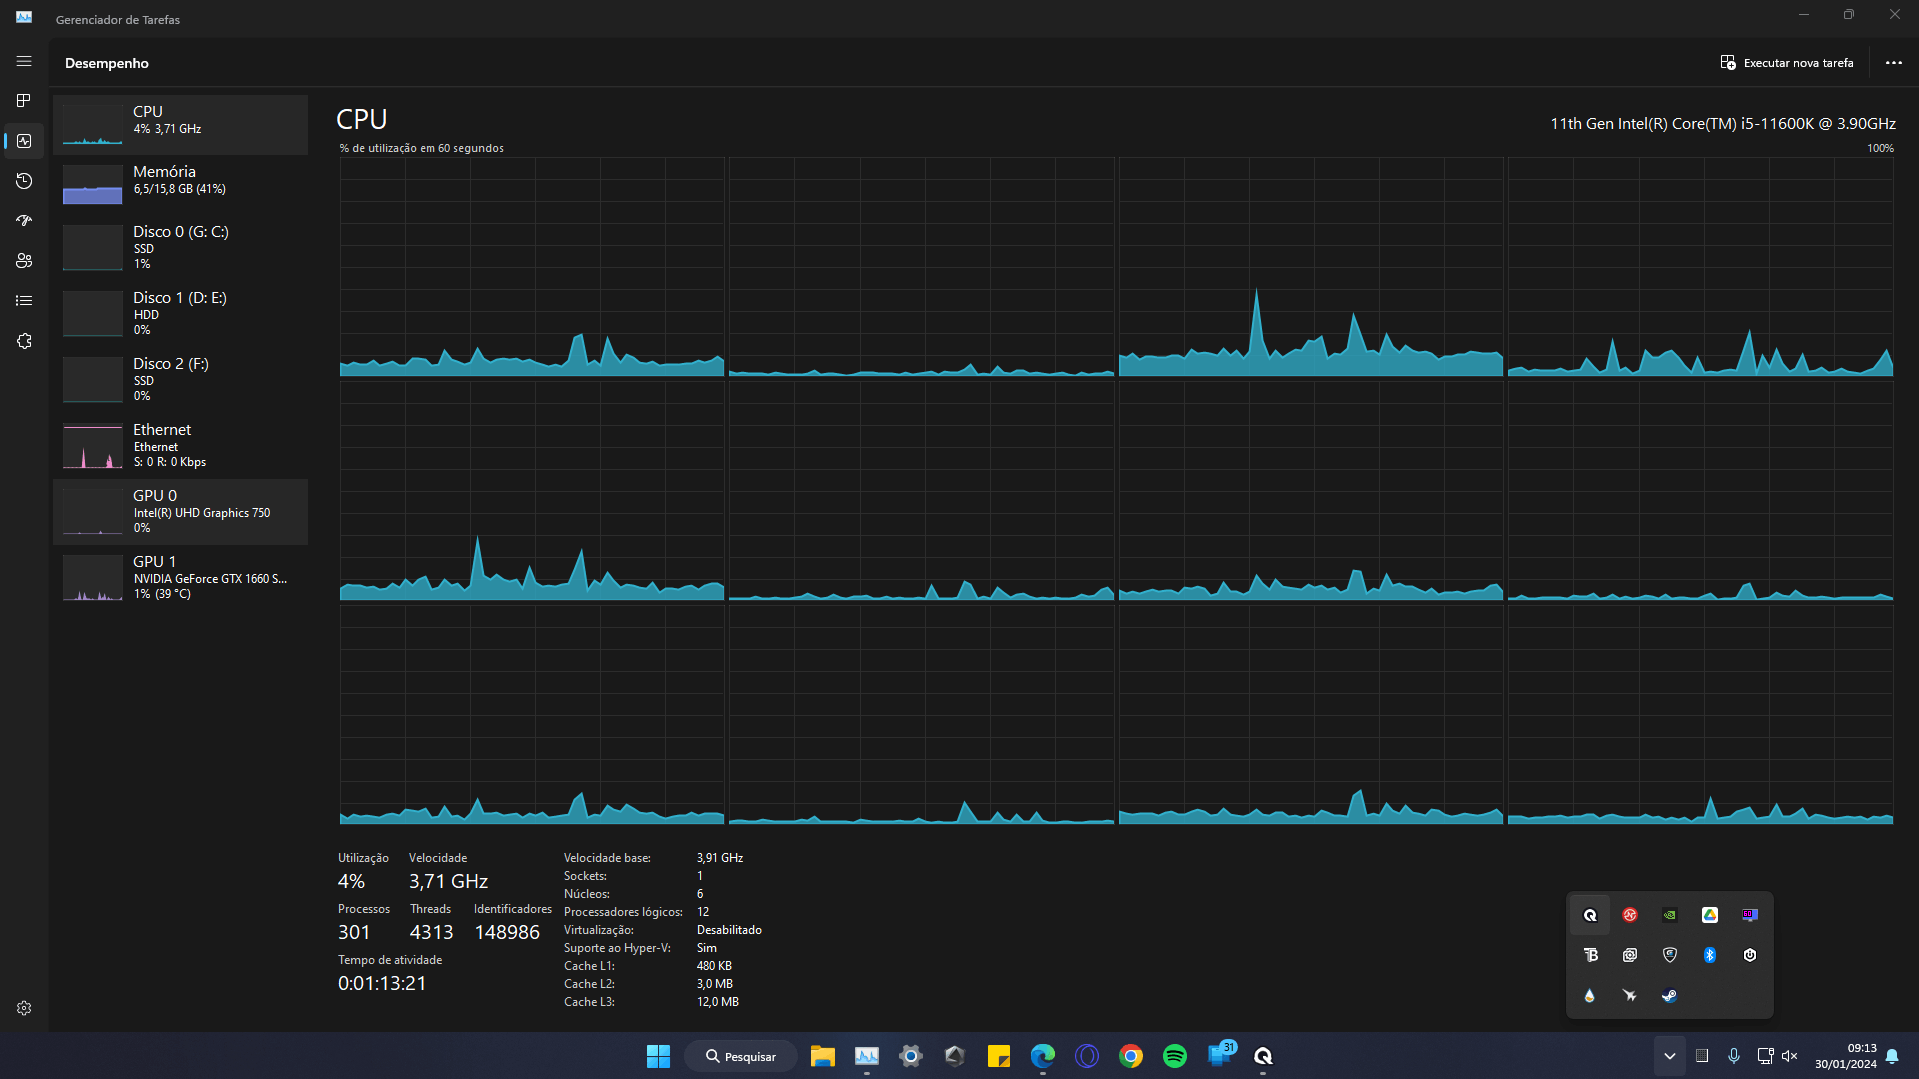Toggle the muted volume icon in taskbar

pos(1789,1056)
